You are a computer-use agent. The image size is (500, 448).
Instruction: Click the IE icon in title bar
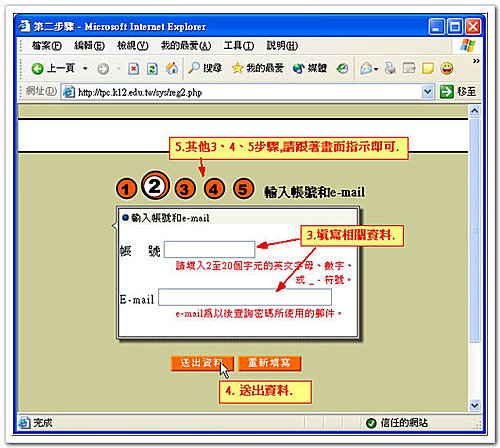click(x=24, y=26)
